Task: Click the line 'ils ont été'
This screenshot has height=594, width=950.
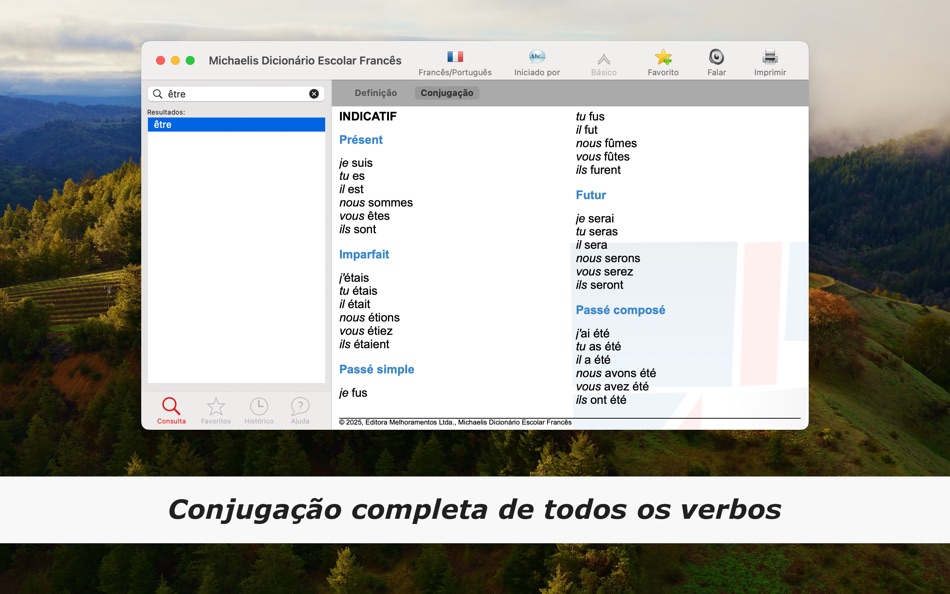Action: click(x=601, y=400)
